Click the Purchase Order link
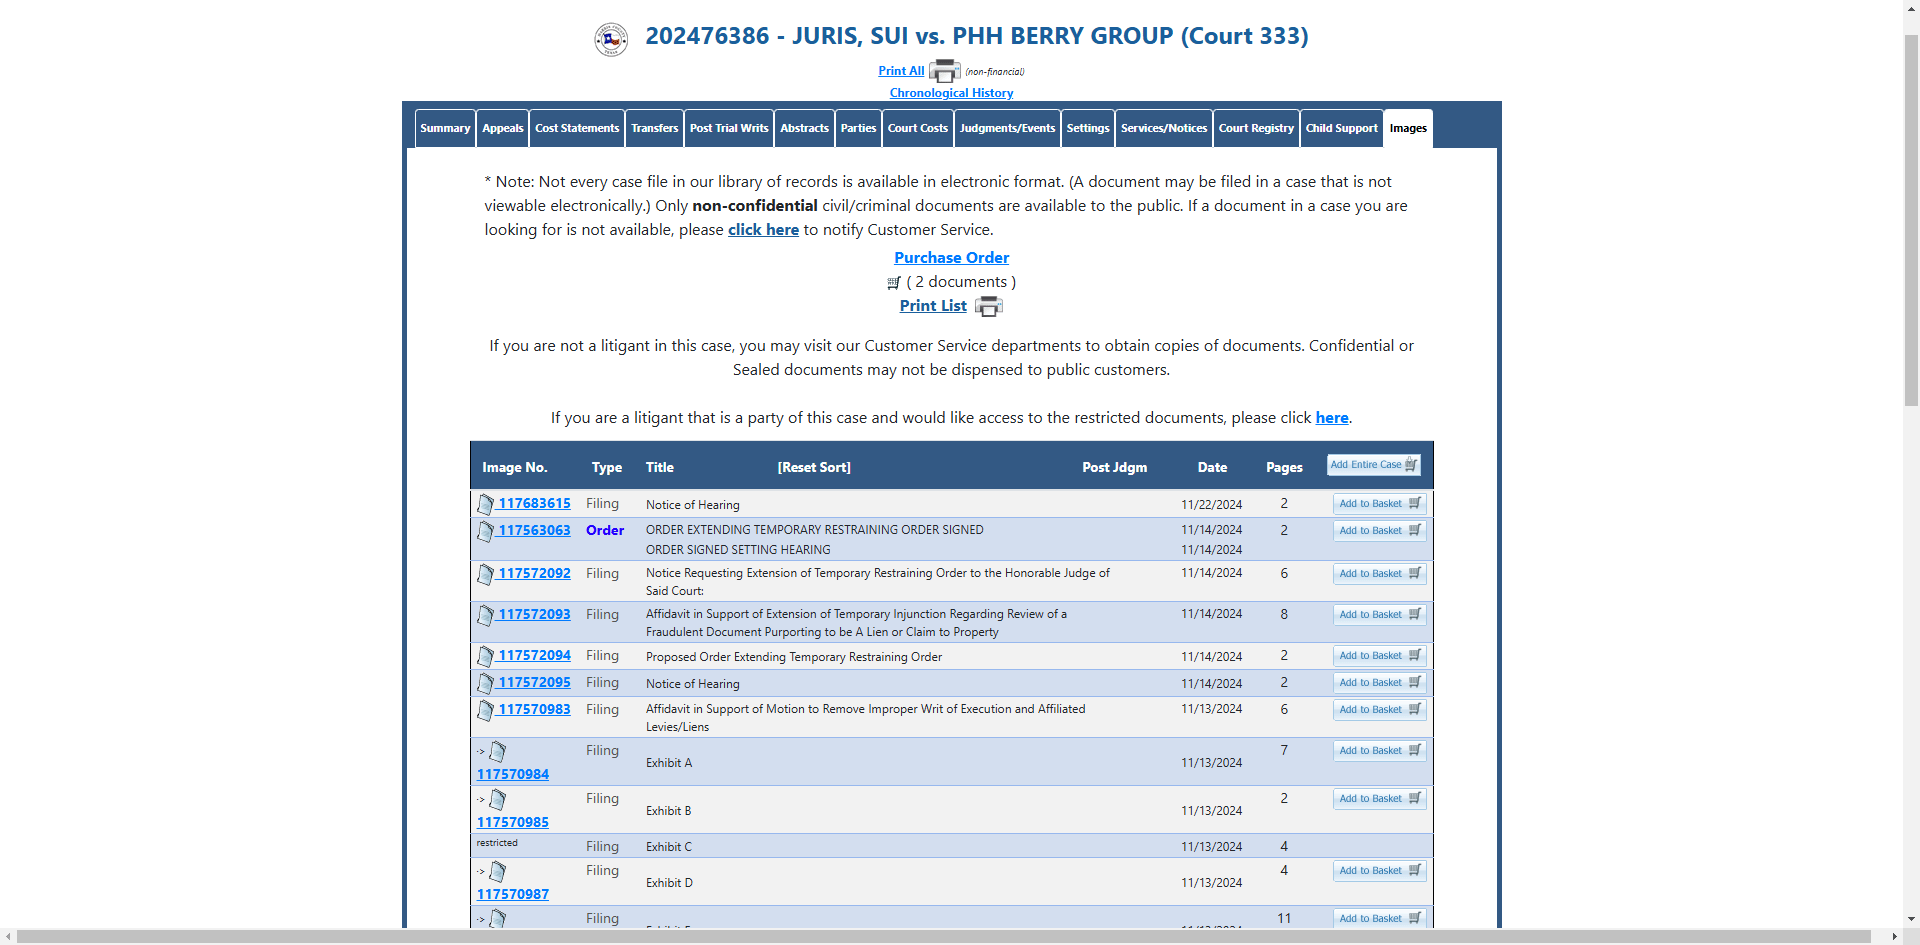Image resolution: width=1920 pixels, height=945 pixels. [x=952, y=258]
